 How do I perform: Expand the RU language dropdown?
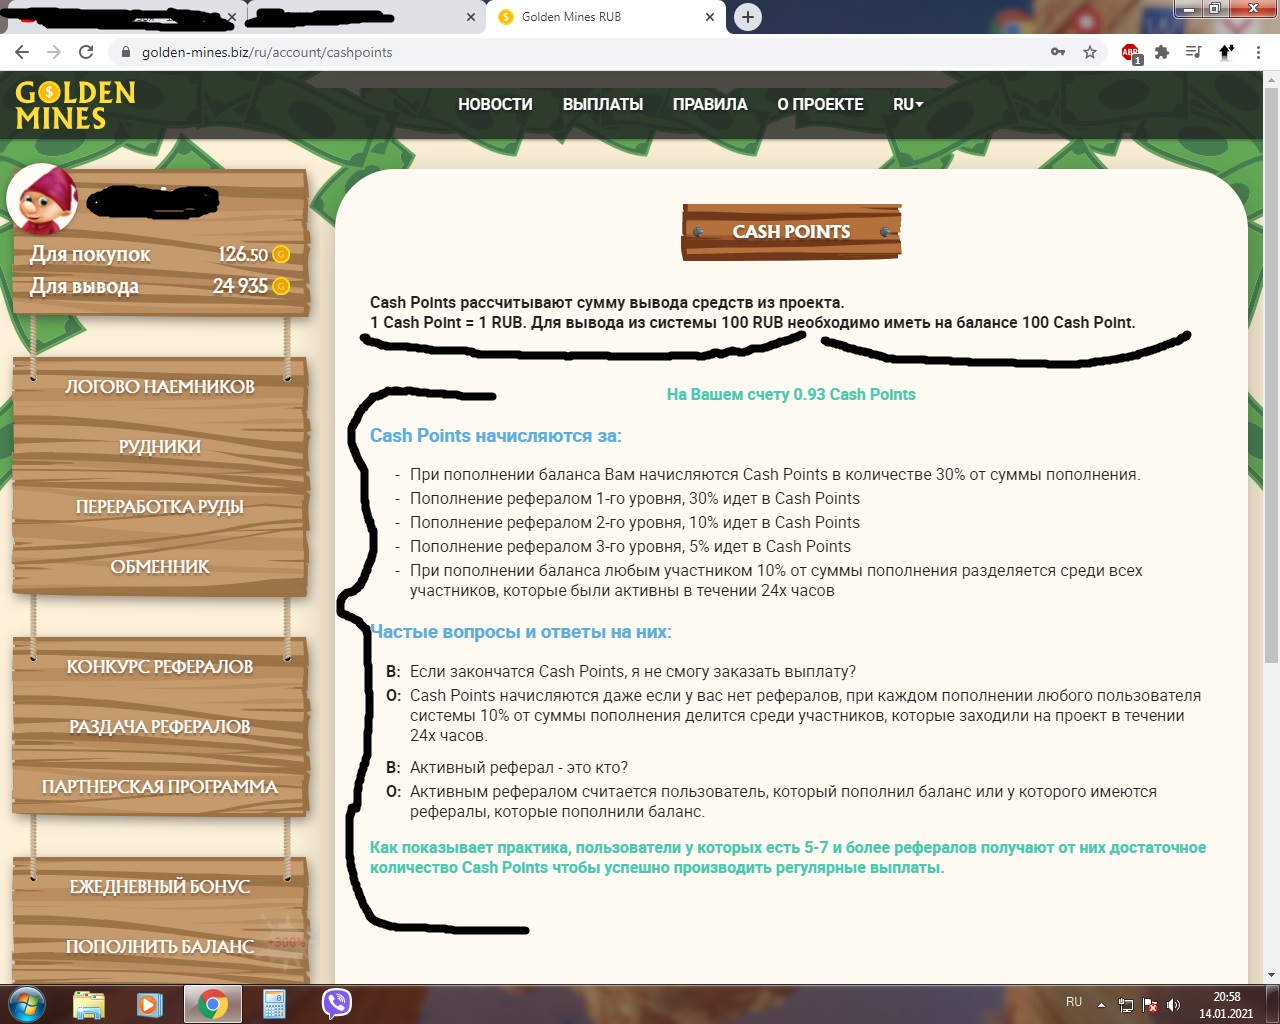908,104
